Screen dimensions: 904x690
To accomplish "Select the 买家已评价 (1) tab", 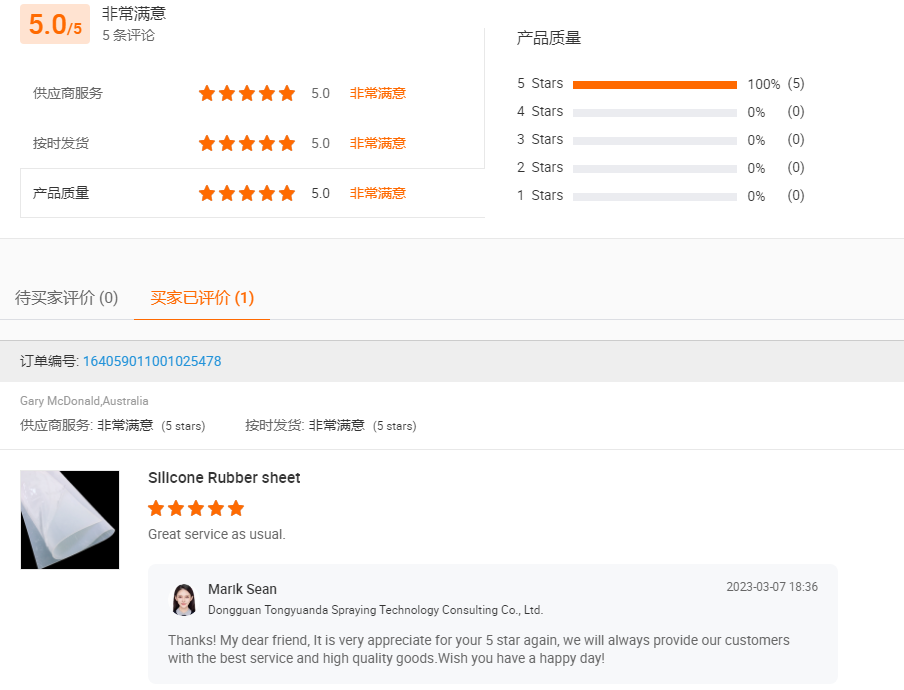I will [202, 298].
